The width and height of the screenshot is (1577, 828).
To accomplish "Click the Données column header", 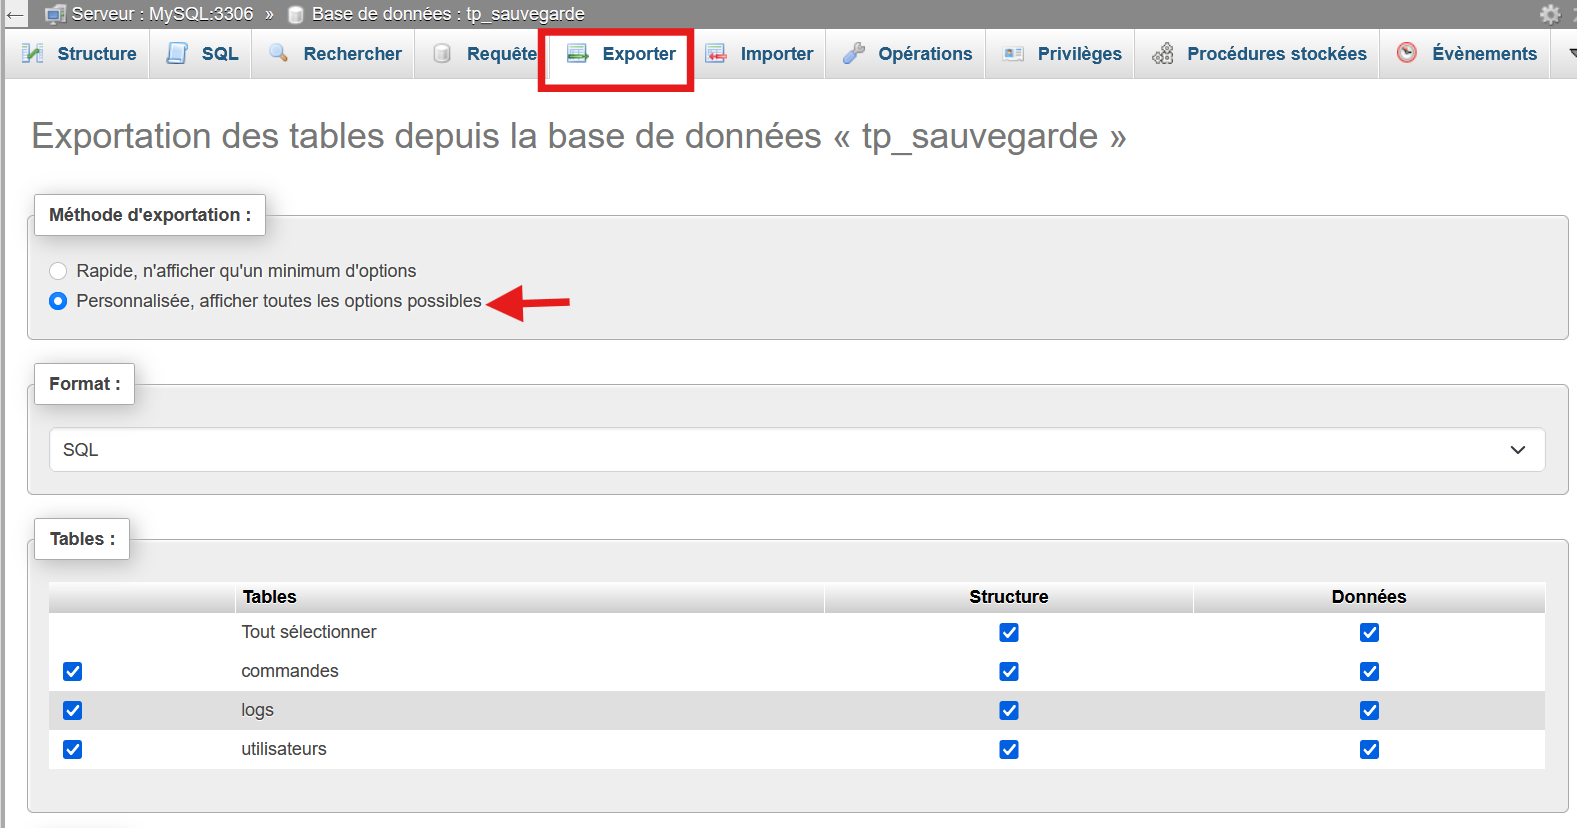I will 1369,597.
